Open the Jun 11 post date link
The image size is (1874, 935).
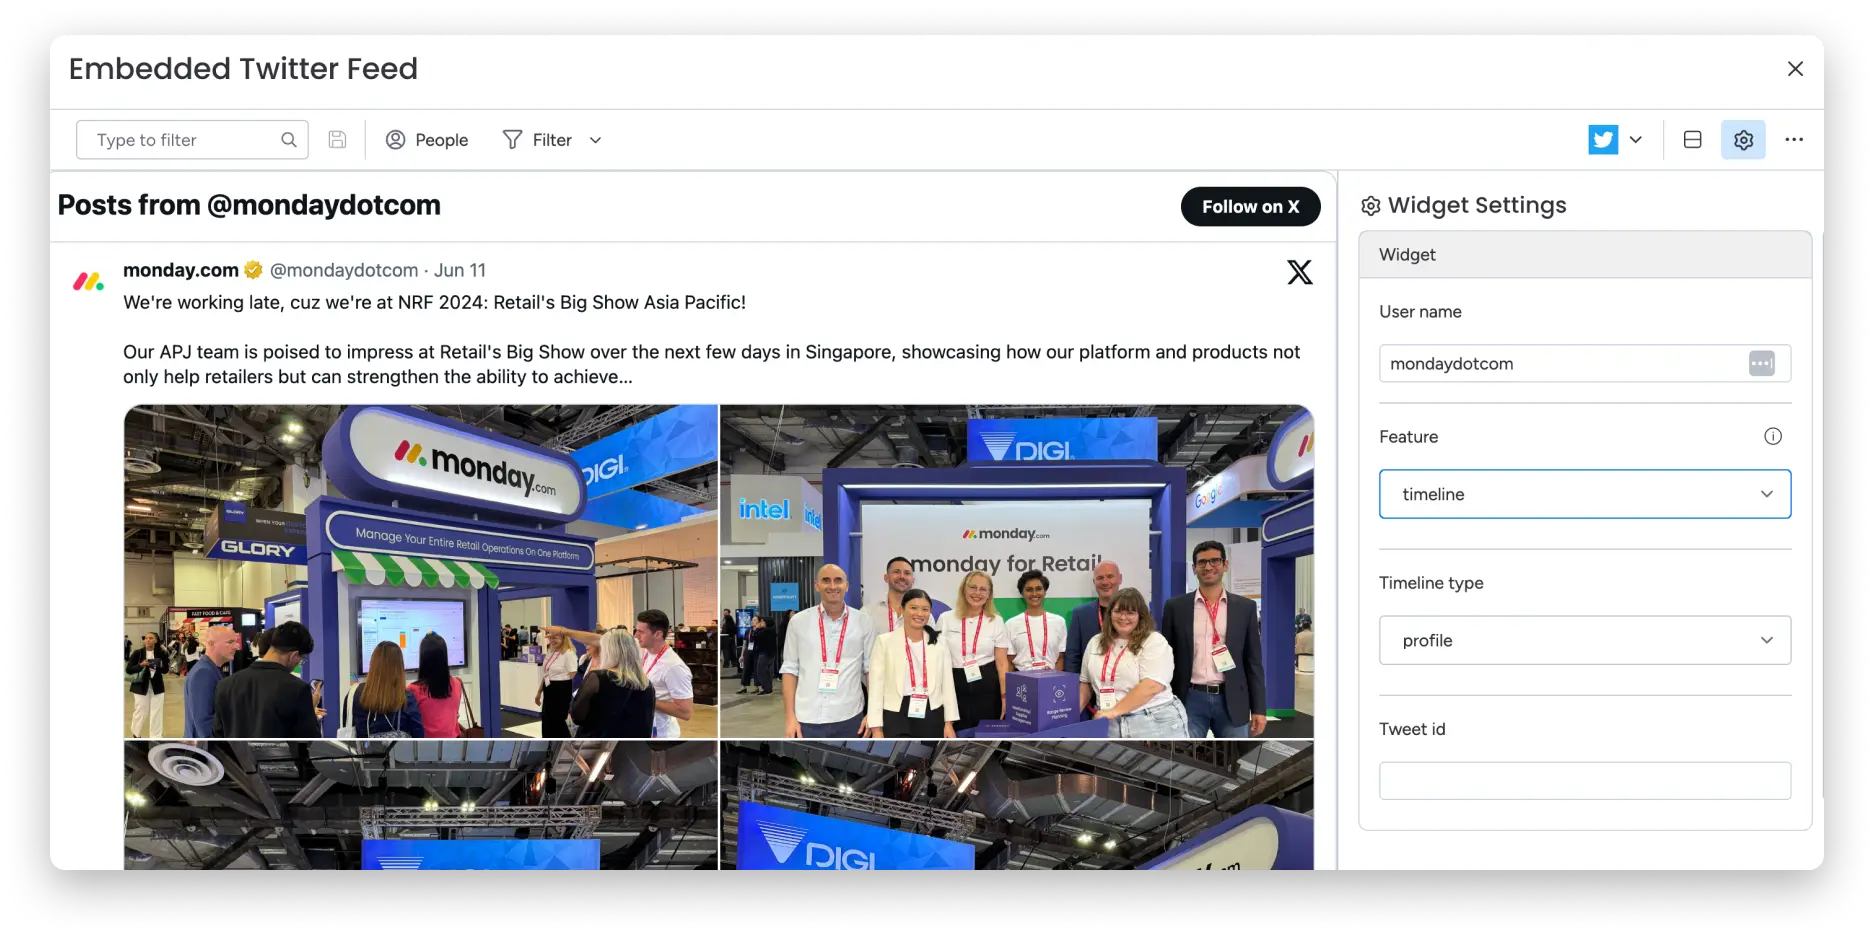point(460,270)
